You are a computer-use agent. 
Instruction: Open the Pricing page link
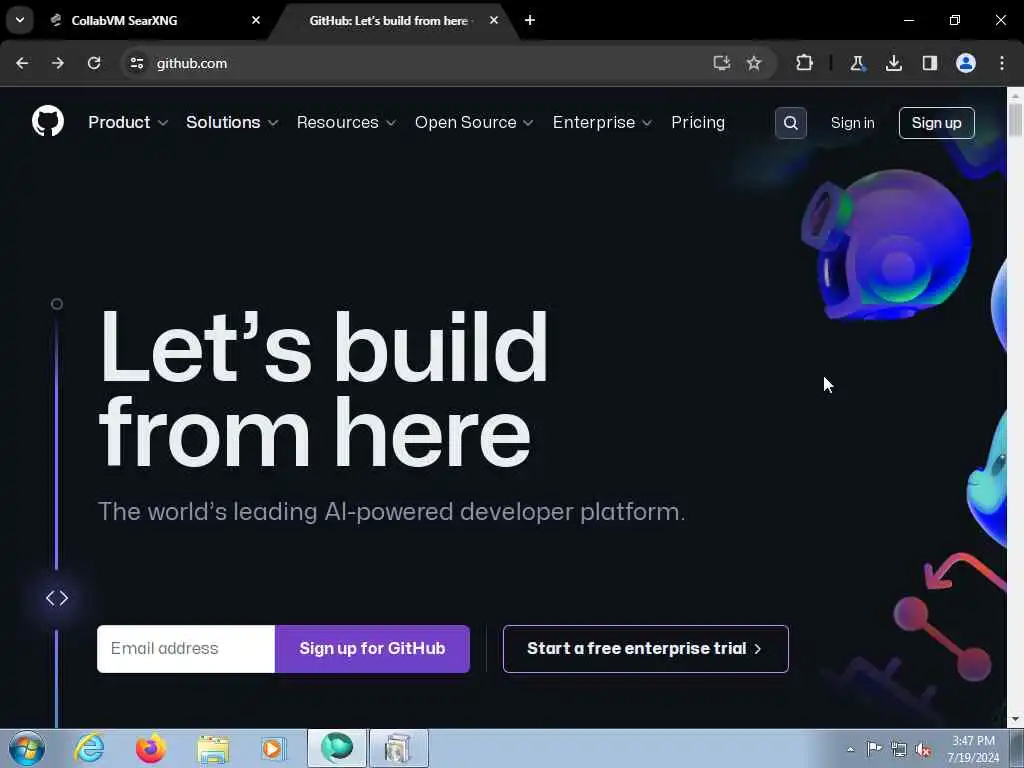coord(698,122)
